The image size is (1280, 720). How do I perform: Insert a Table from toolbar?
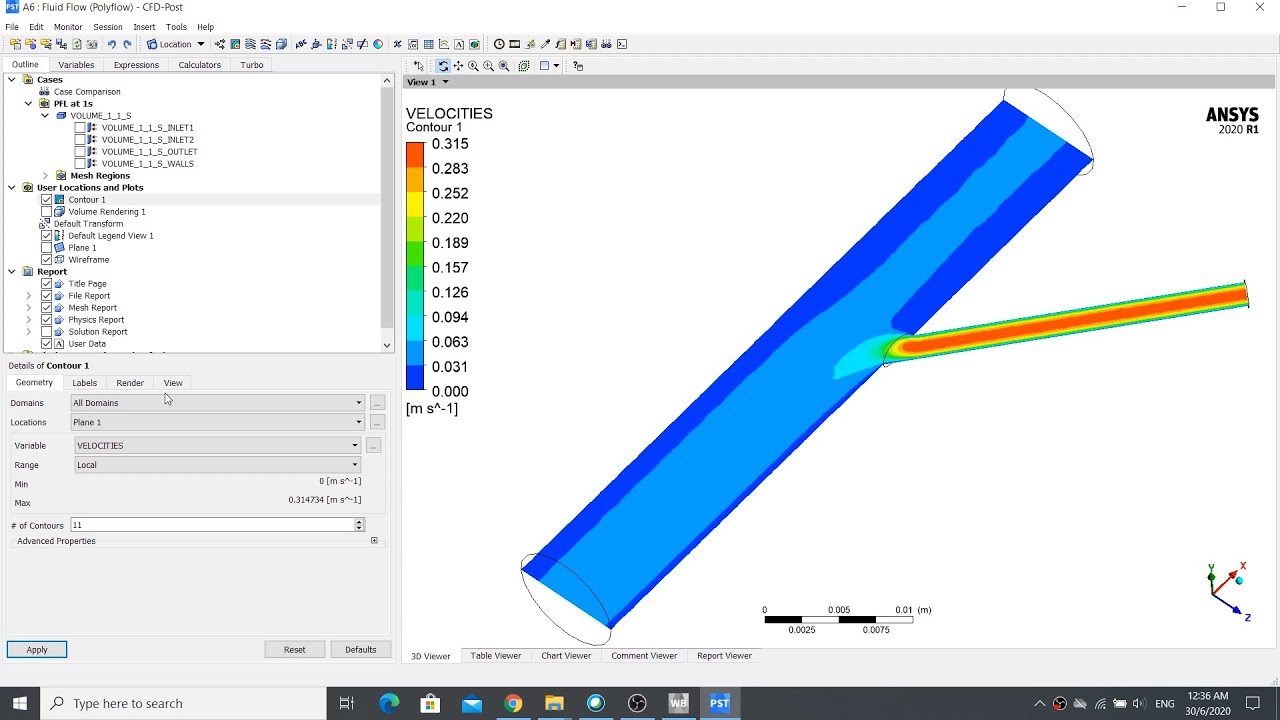pos(428,44)
